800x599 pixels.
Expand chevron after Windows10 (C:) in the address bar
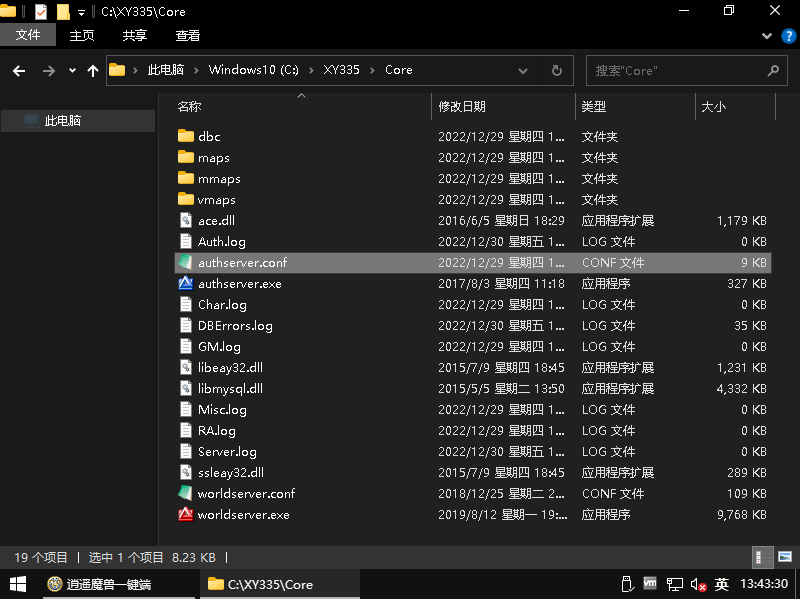coord(311,70)
